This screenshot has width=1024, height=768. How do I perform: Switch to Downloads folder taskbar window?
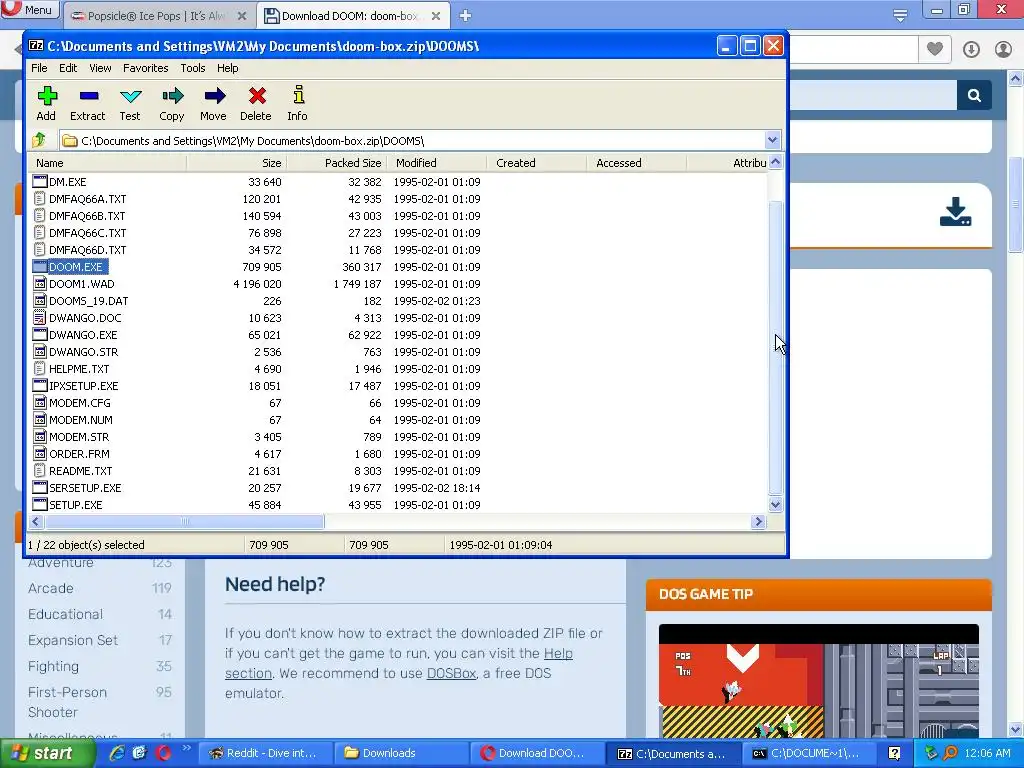[x=400, y=753]
